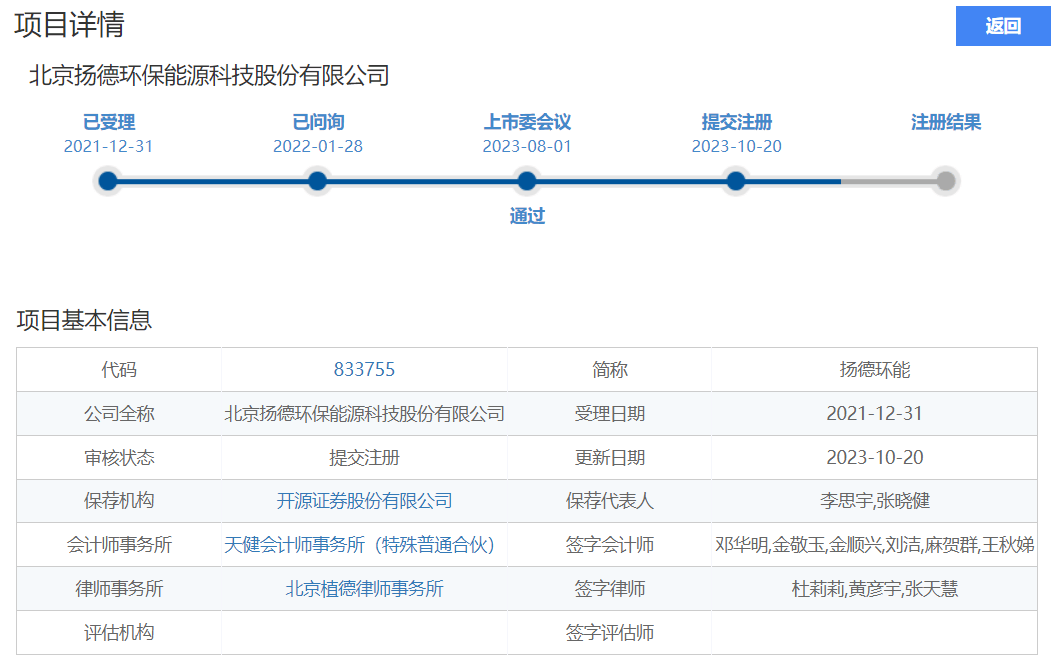Click timeline date 2022-01-28

click(x=317, y=147)
